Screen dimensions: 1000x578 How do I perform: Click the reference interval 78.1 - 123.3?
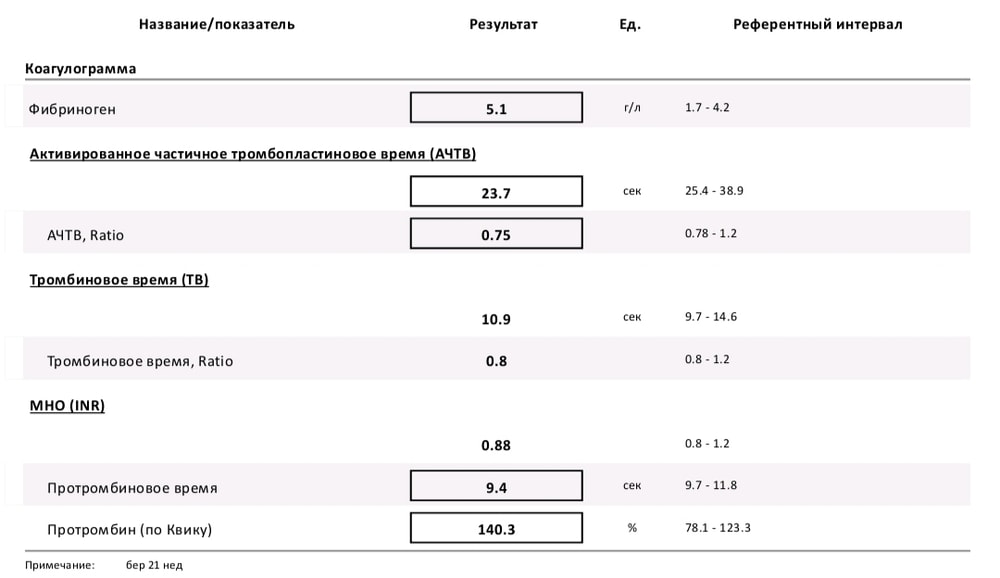[718, 527]
